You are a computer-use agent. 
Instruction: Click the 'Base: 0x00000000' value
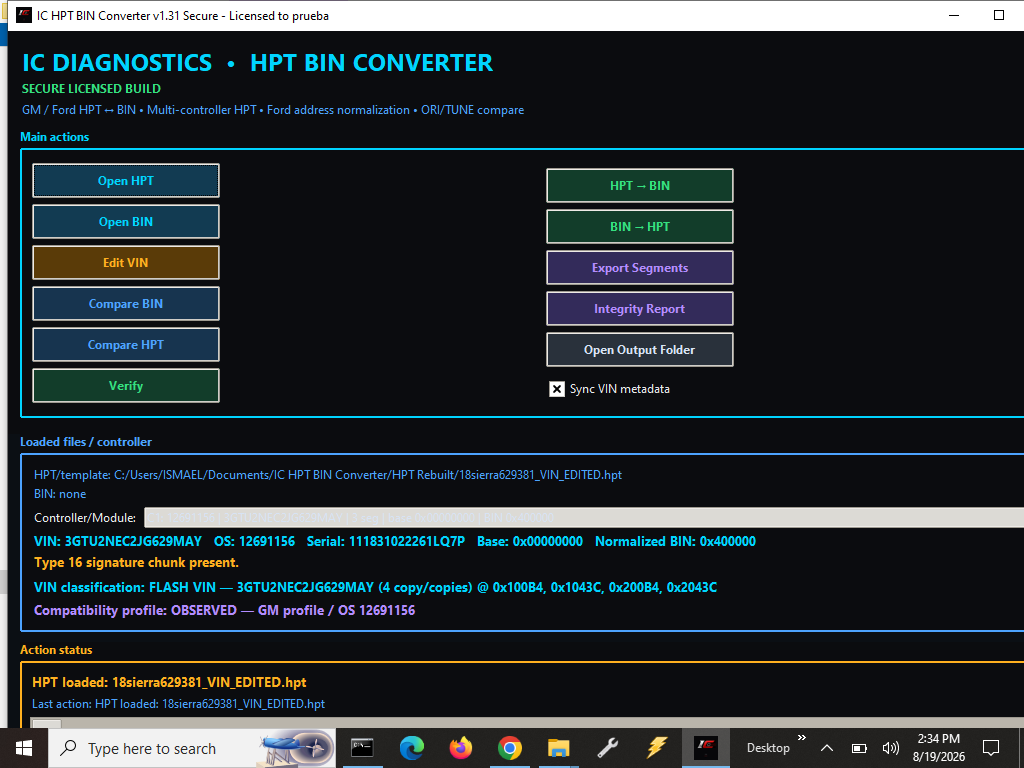tap(530, 541)
